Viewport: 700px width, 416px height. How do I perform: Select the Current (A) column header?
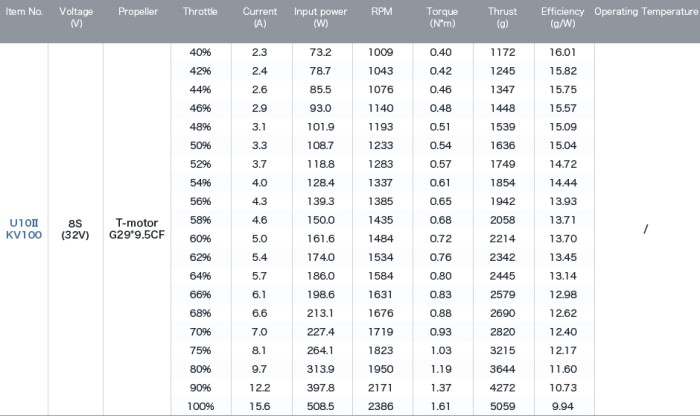(x=260, y=17)
